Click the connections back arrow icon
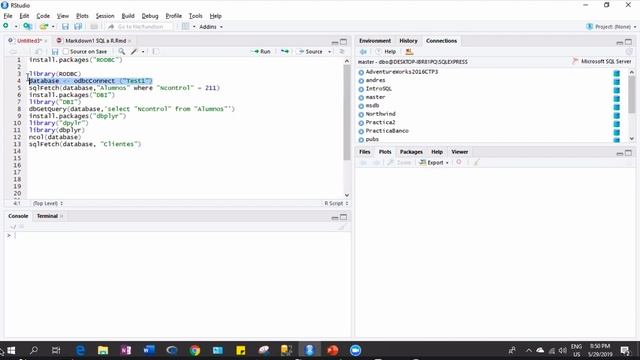 363,52
